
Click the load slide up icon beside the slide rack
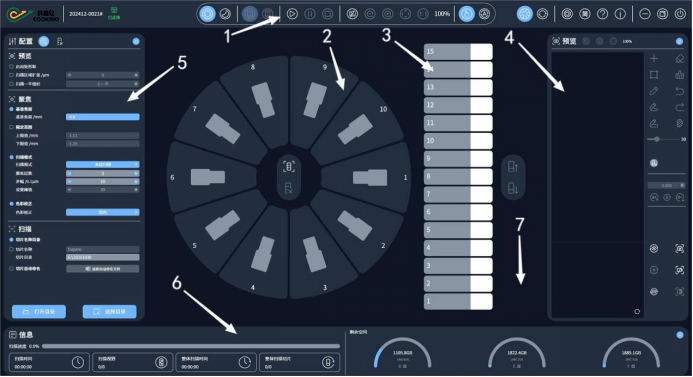[x=513, y=167]
